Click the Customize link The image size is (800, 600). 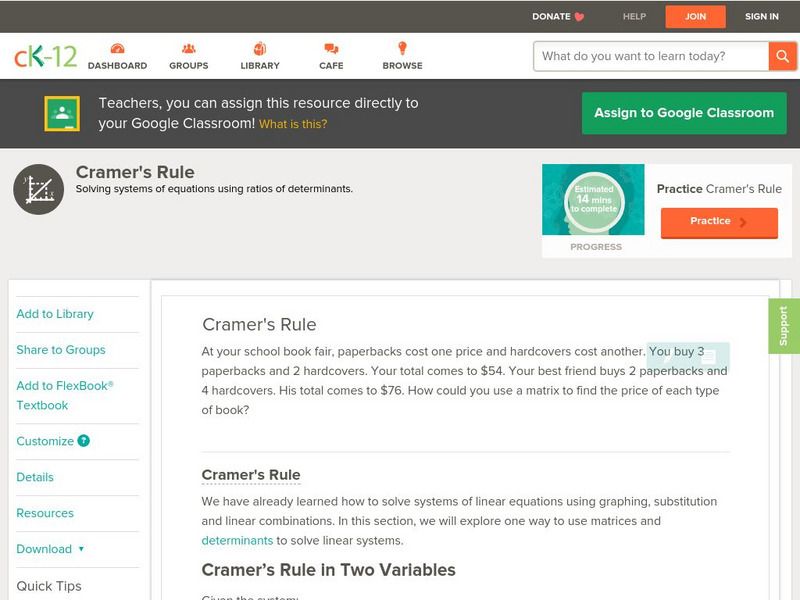pos(45,441)
